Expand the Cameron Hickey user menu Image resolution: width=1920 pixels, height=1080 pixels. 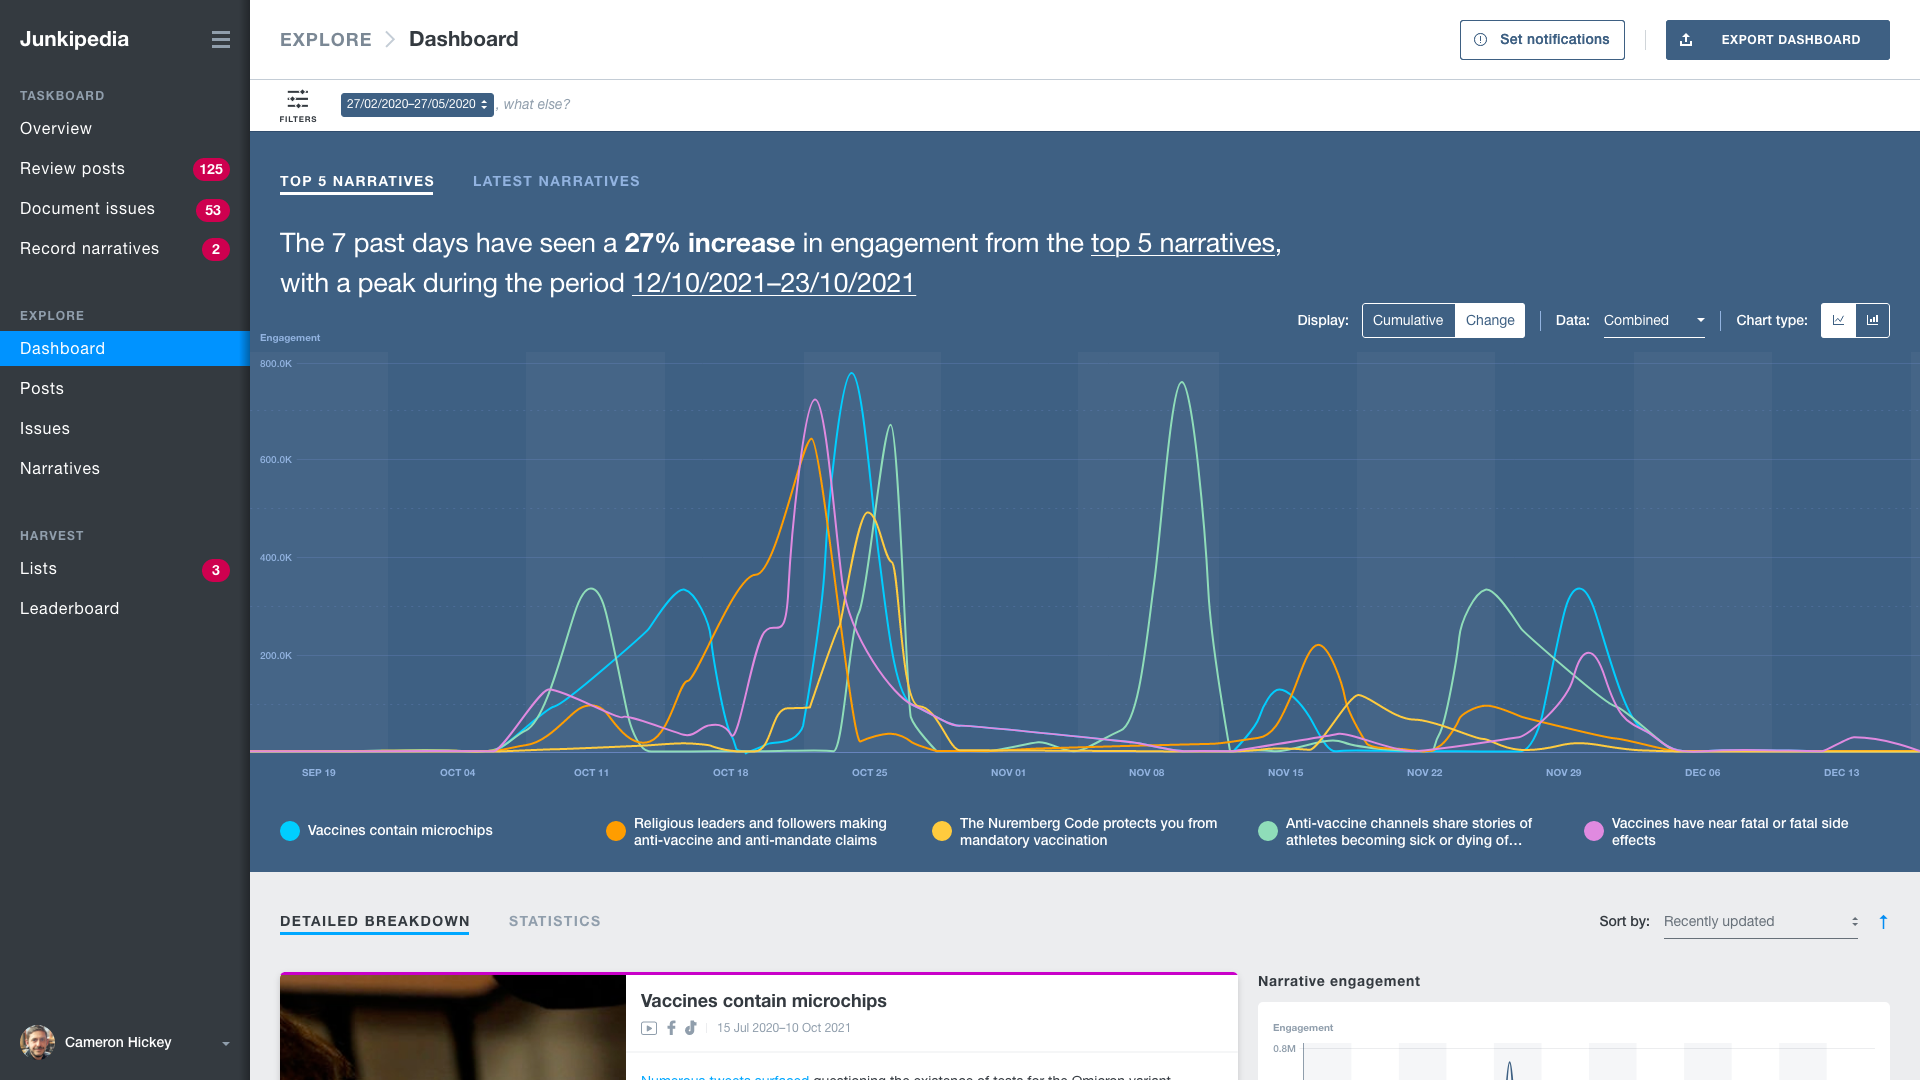226,1043
